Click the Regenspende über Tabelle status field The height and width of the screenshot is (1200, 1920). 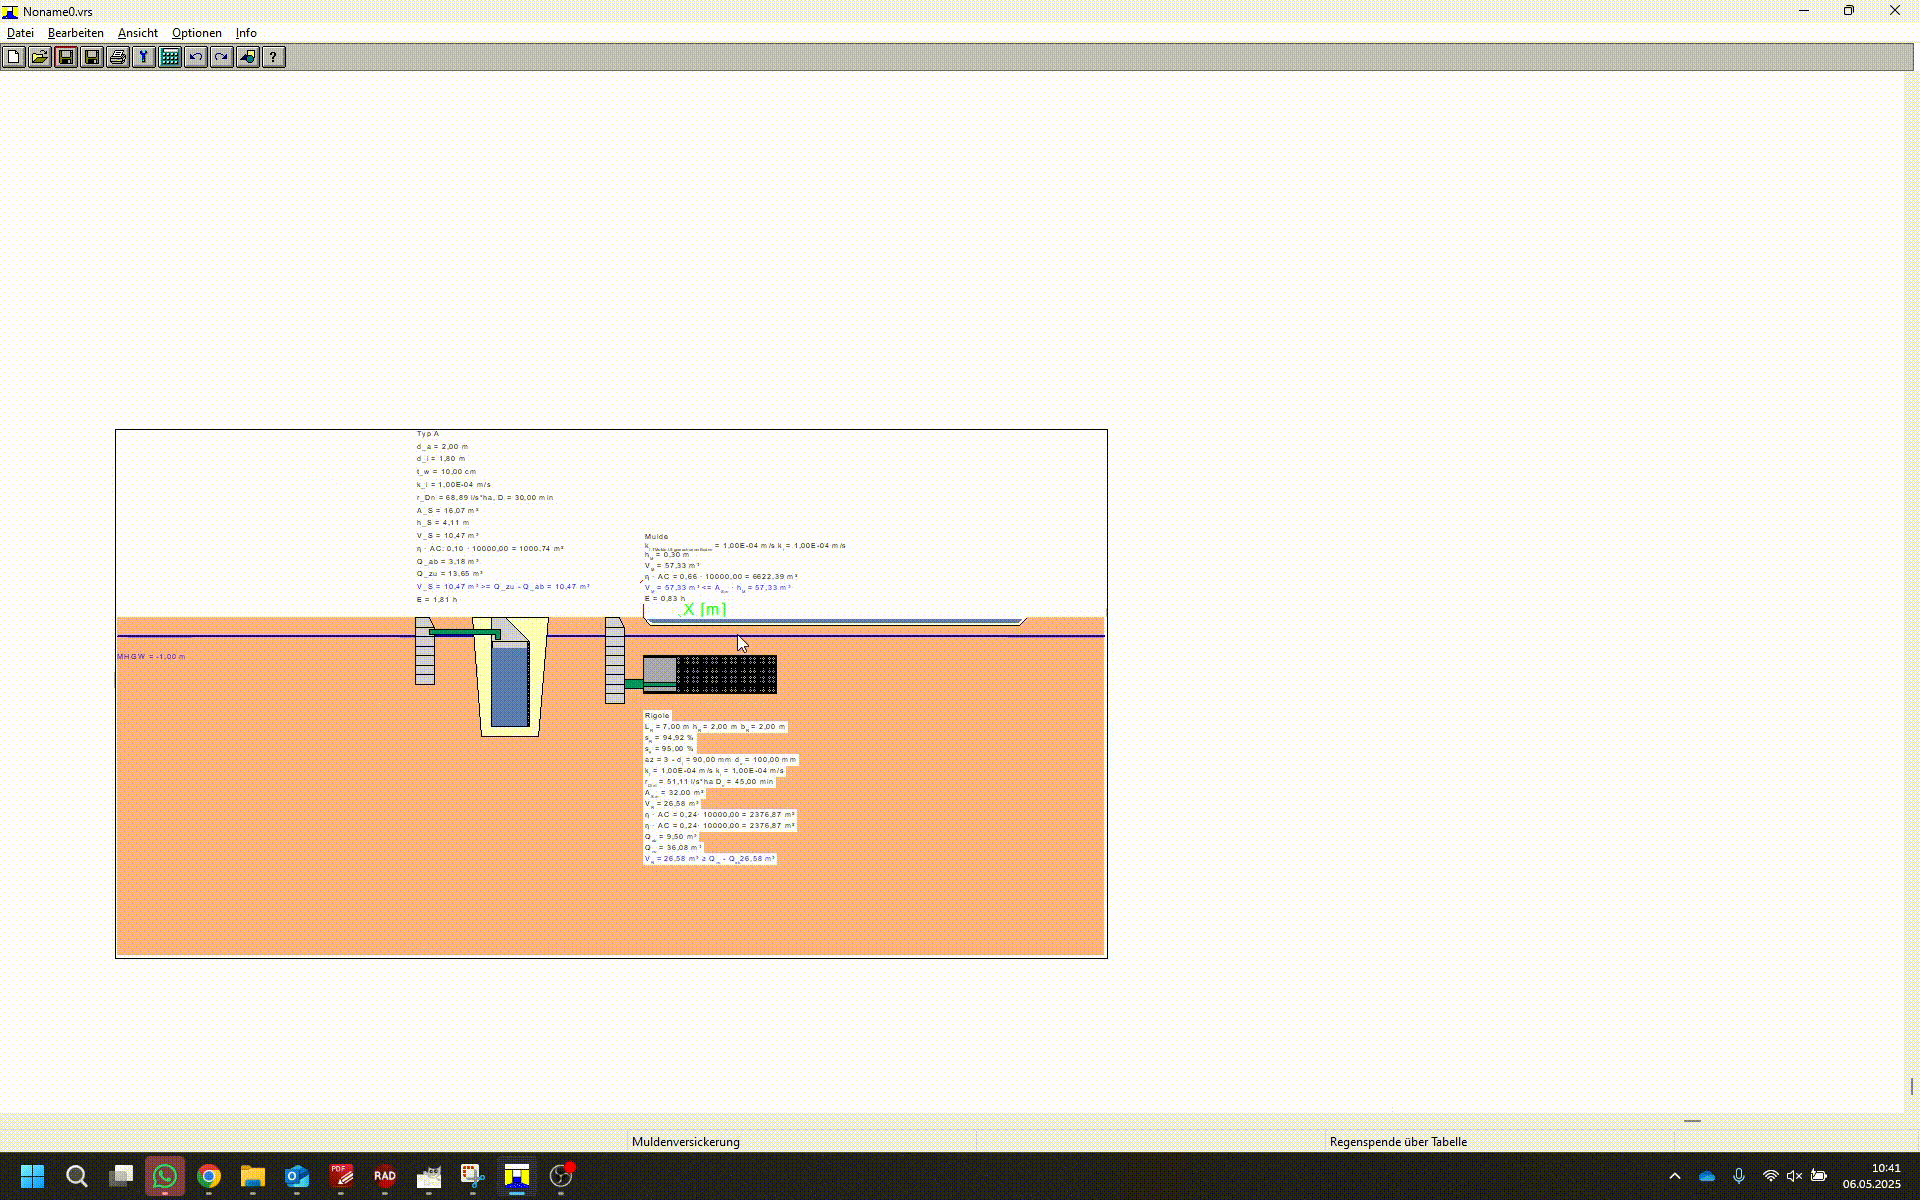coord(1397,1141)
